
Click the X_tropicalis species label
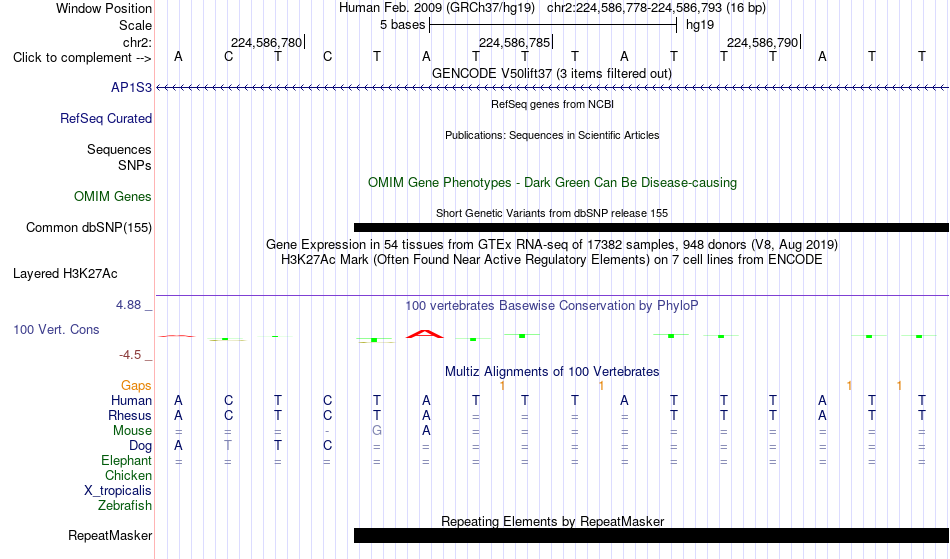118,491
